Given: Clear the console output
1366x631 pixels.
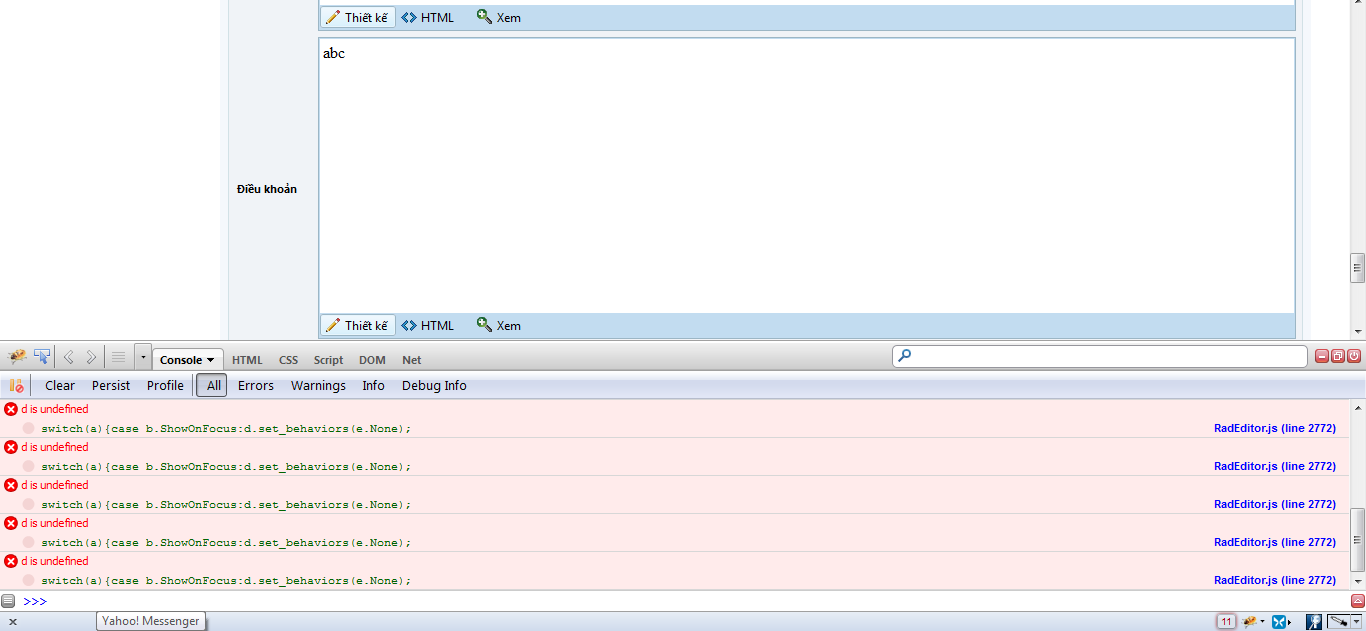Looking at the screenshot, I should (60, 385).
